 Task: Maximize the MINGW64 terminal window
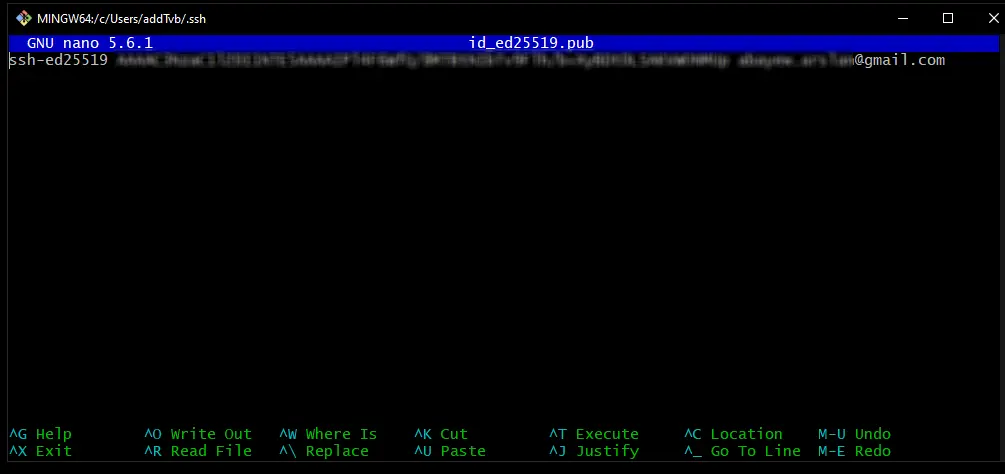click(948, 19)
